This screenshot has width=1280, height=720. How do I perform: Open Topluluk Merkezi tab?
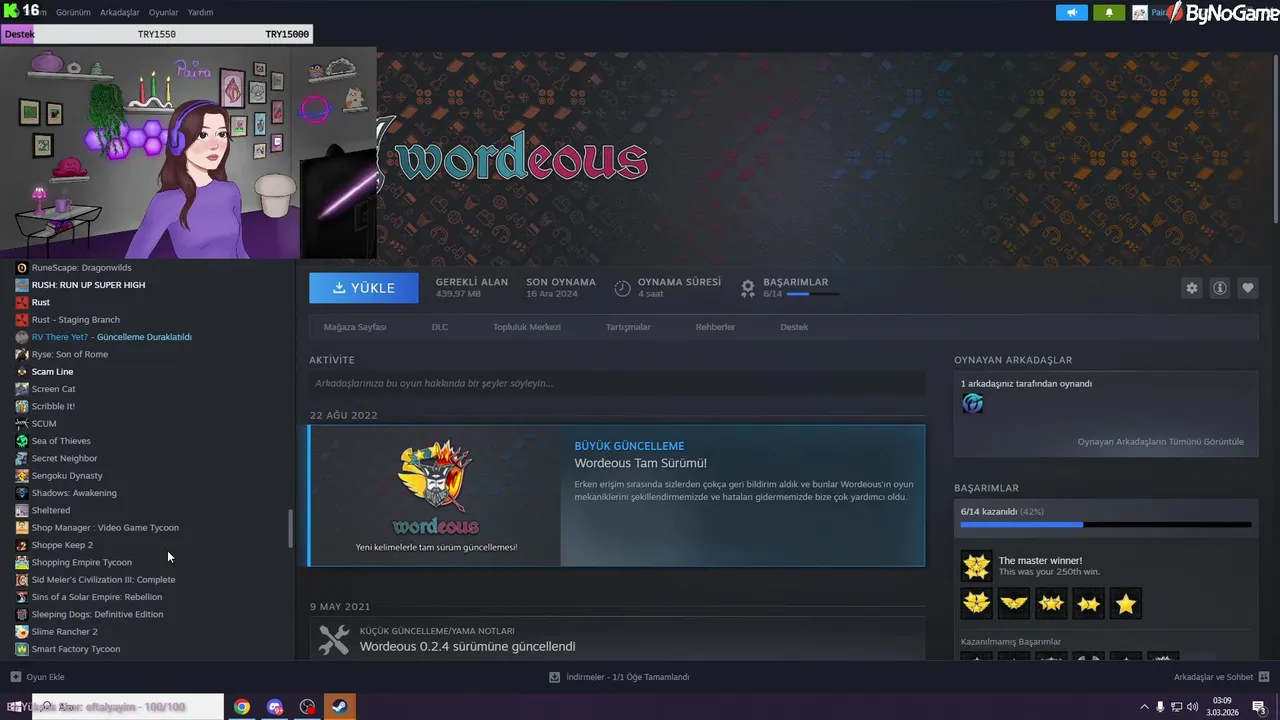[x=527, y=327]
